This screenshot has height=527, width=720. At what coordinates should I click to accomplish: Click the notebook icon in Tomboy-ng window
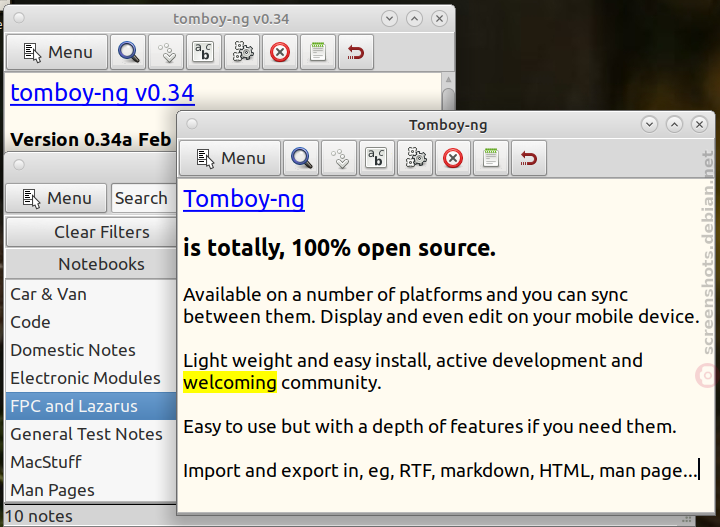point(491,158)
